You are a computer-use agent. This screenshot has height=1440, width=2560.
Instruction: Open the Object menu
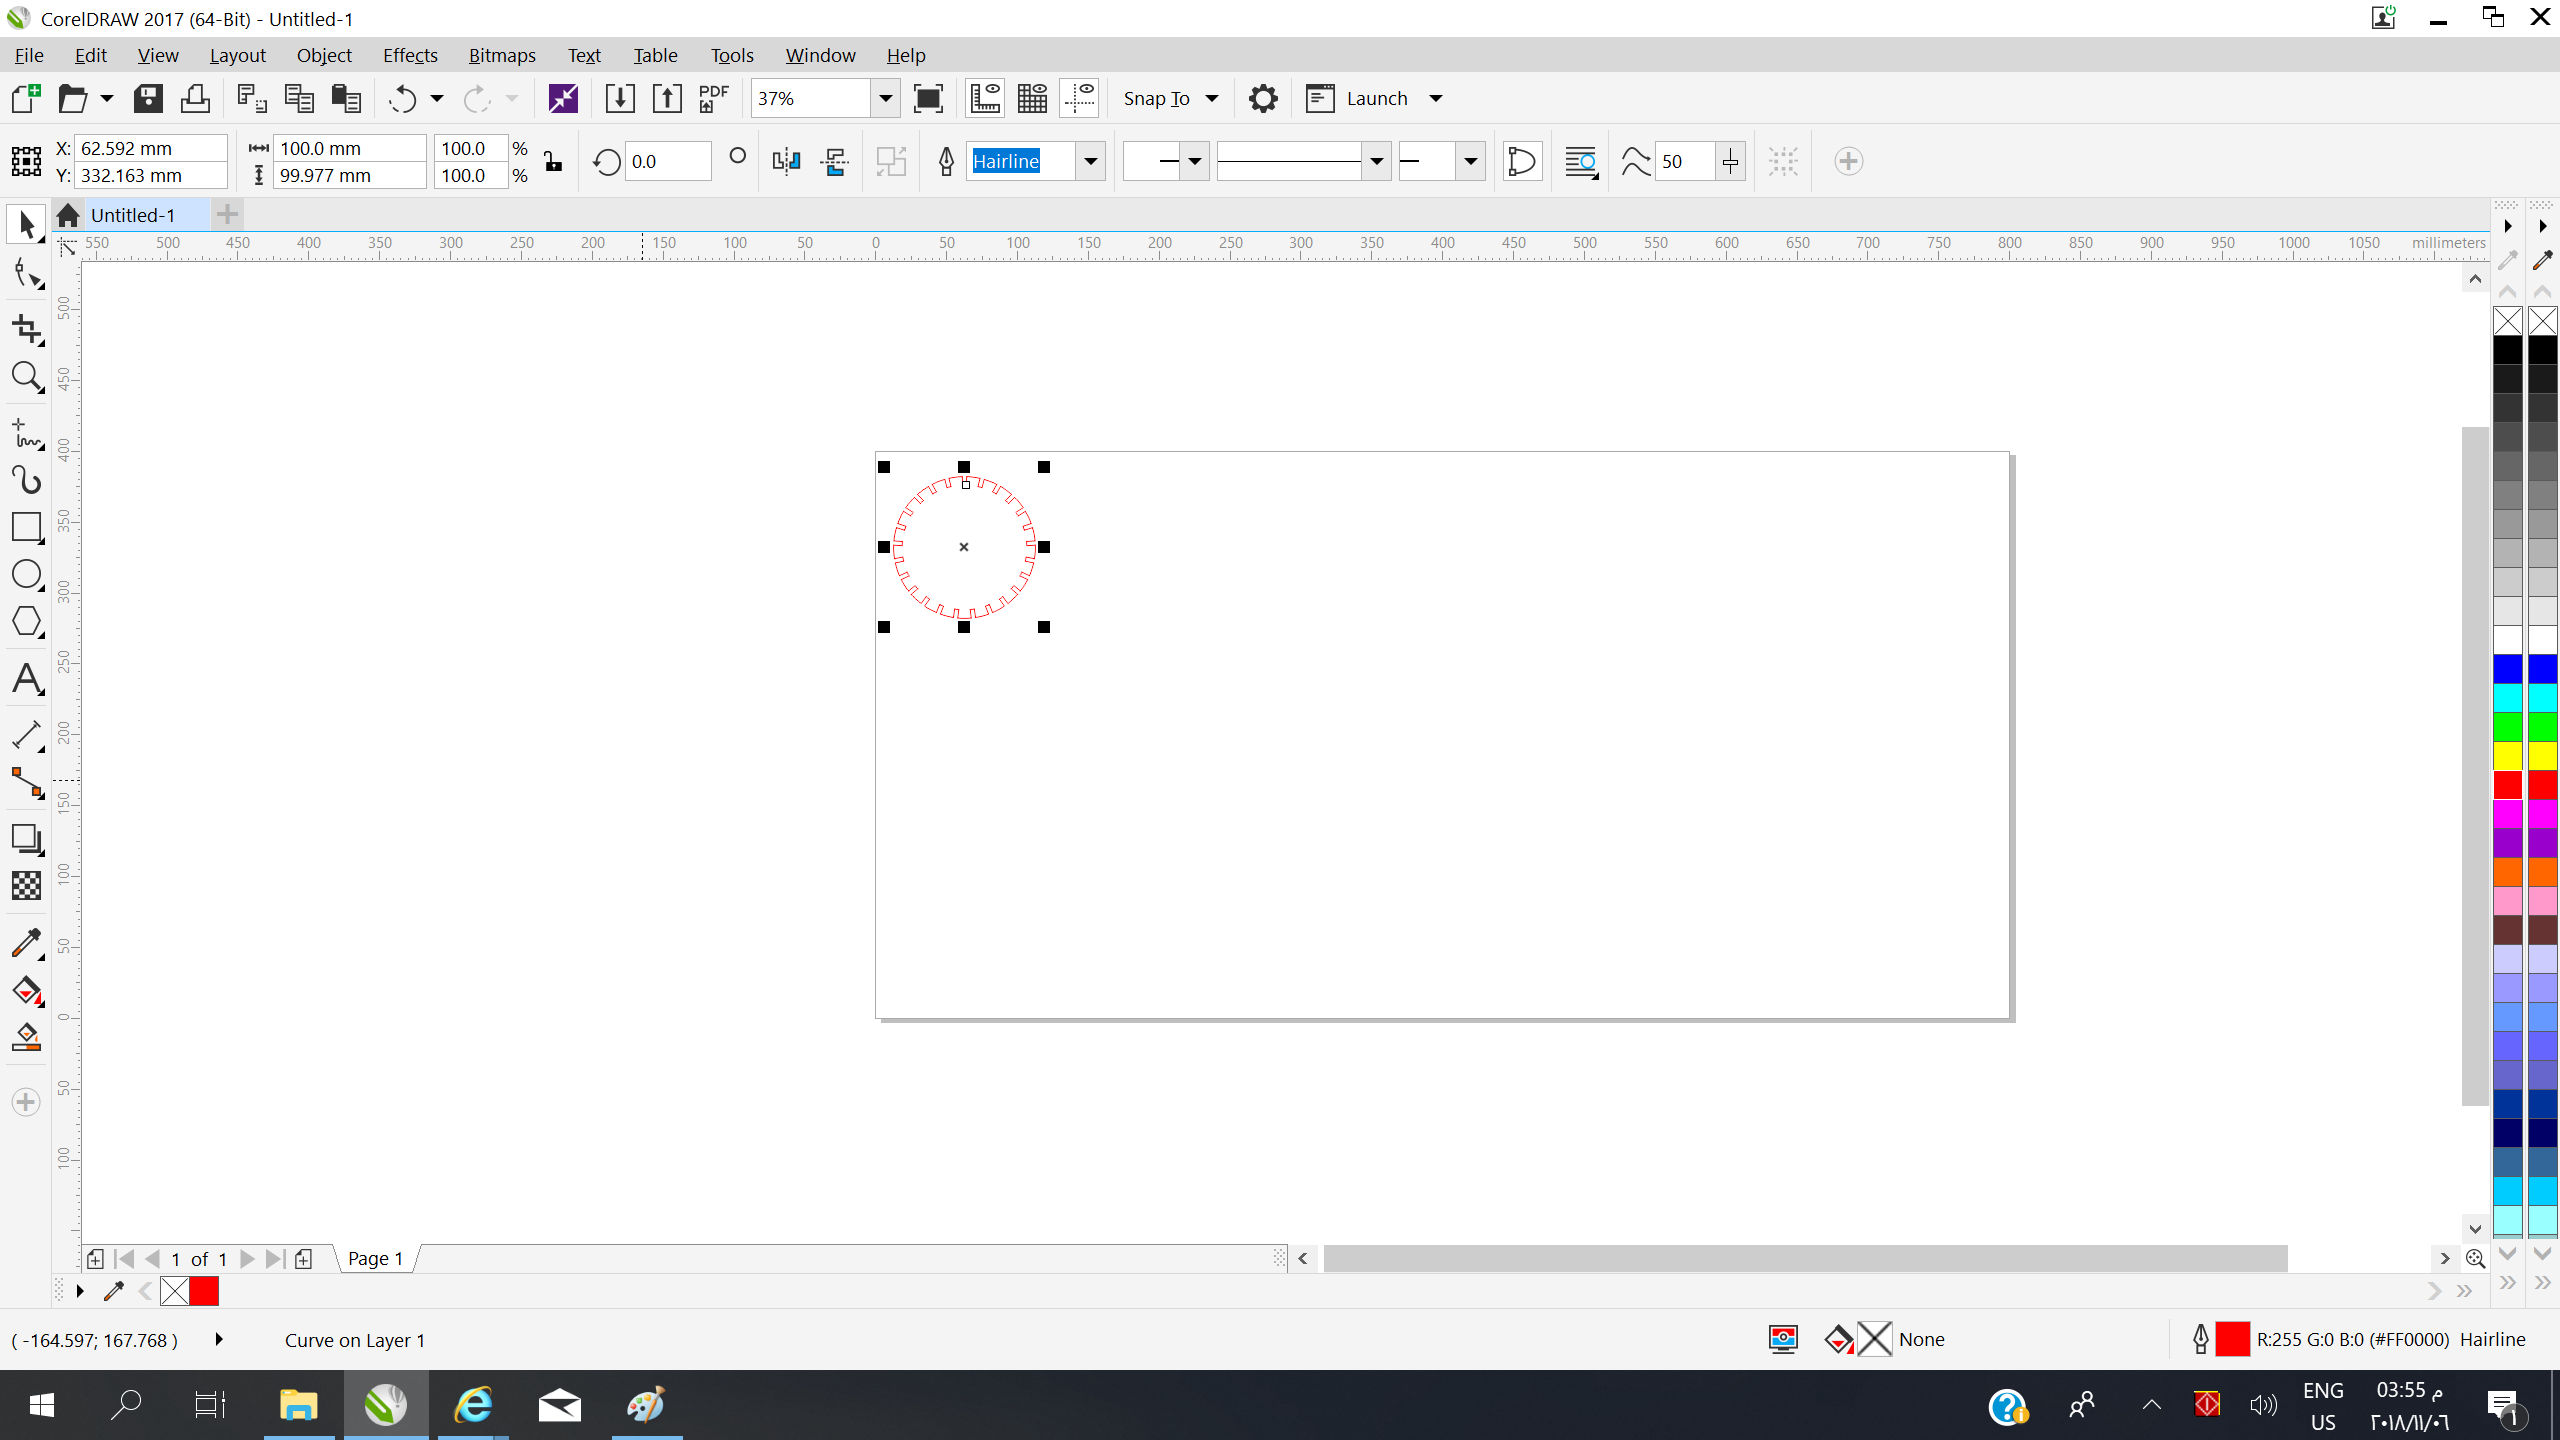tap(324, 55)
